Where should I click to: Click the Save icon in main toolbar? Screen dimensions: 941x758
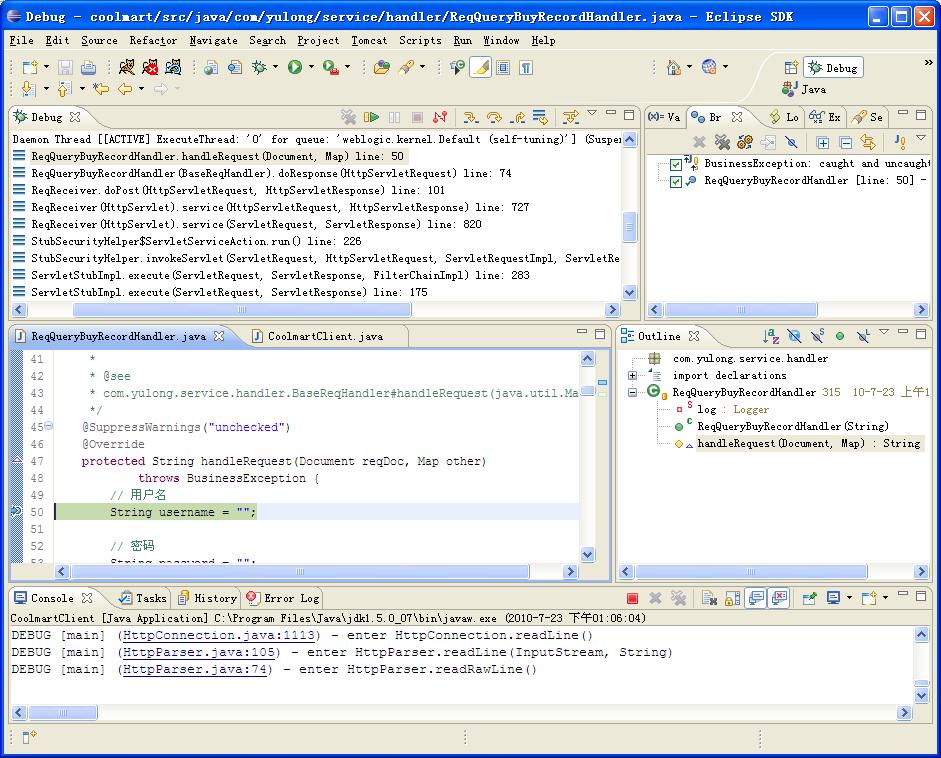coord(65,67)
